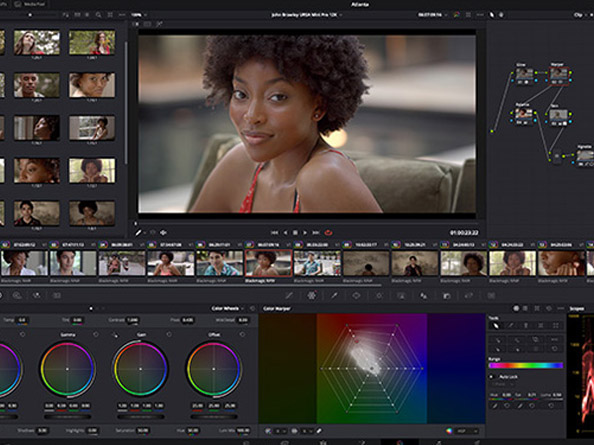Viewport: 594px width, 445px height.
Task: Open the Tracker palette
Action: coord(379,295)
